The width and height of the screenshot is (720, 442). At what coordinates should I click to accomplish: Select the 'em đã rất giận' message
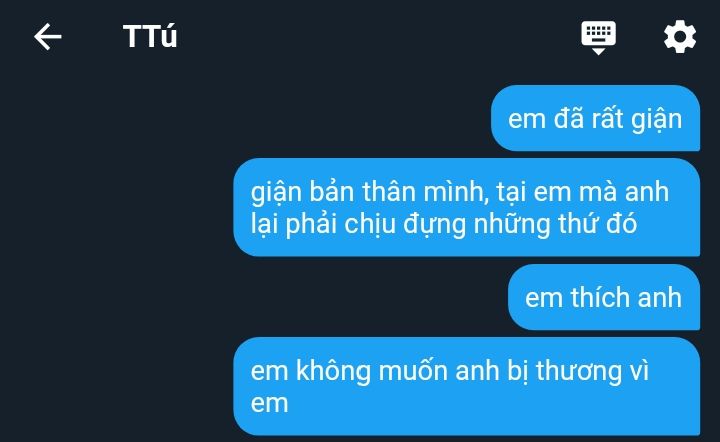[595, 118]
